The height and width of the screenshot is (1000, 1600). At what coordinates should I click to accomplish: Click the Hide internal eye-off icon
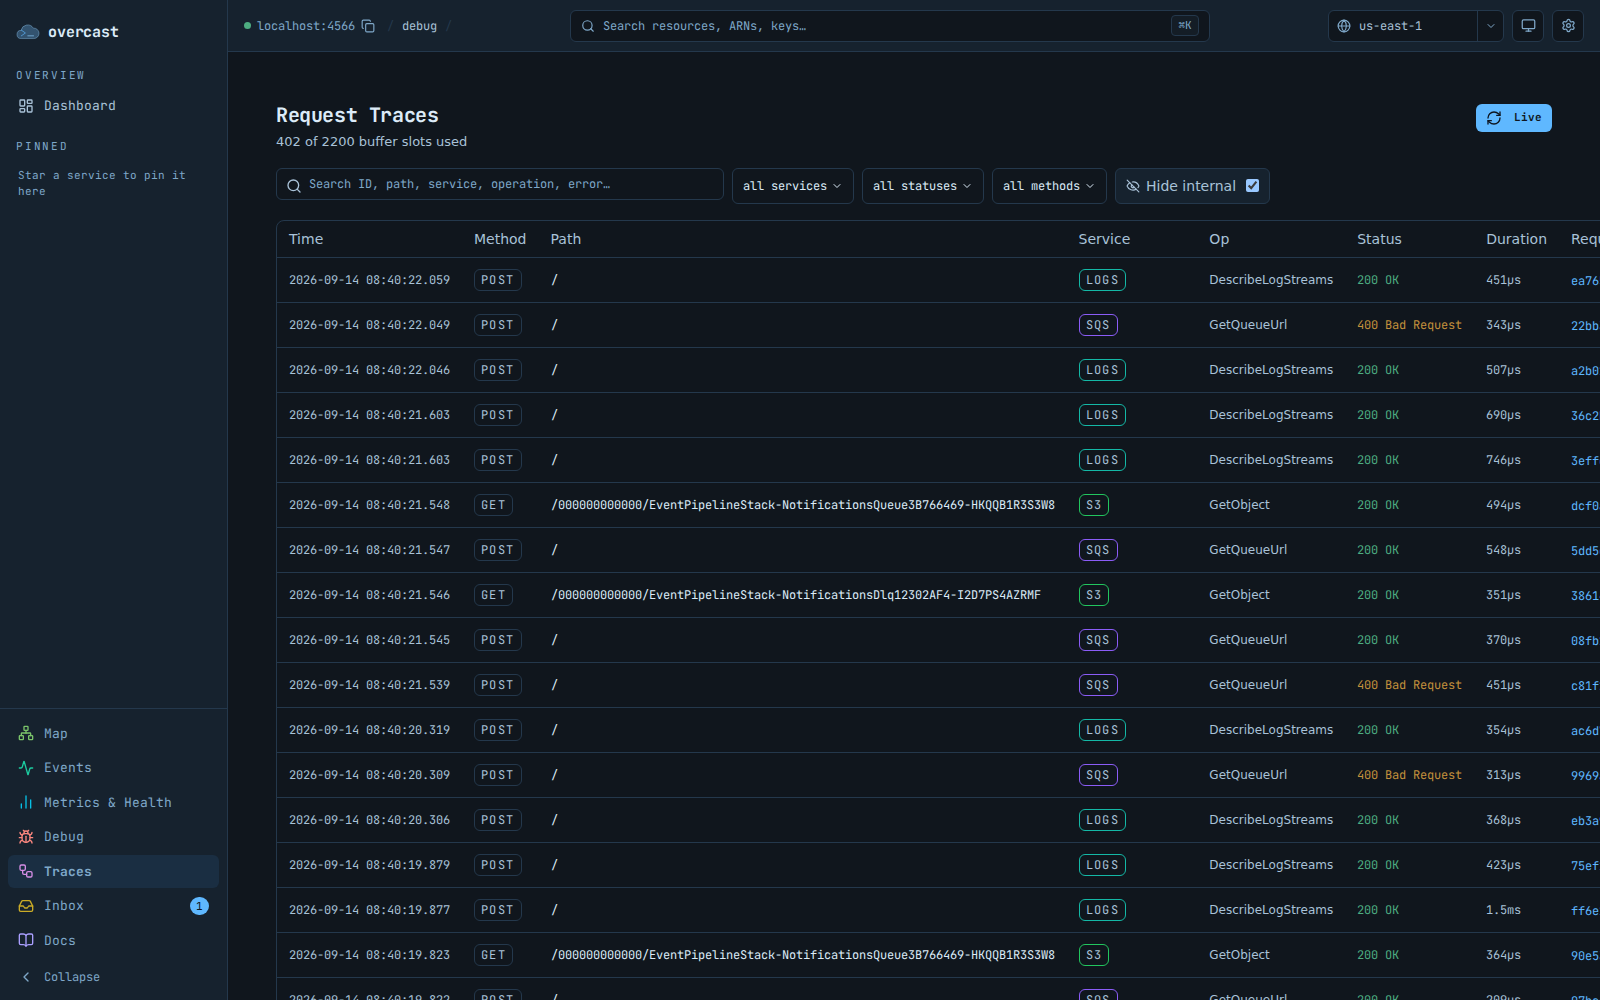pyautogui.click(x=1133, y=186)
